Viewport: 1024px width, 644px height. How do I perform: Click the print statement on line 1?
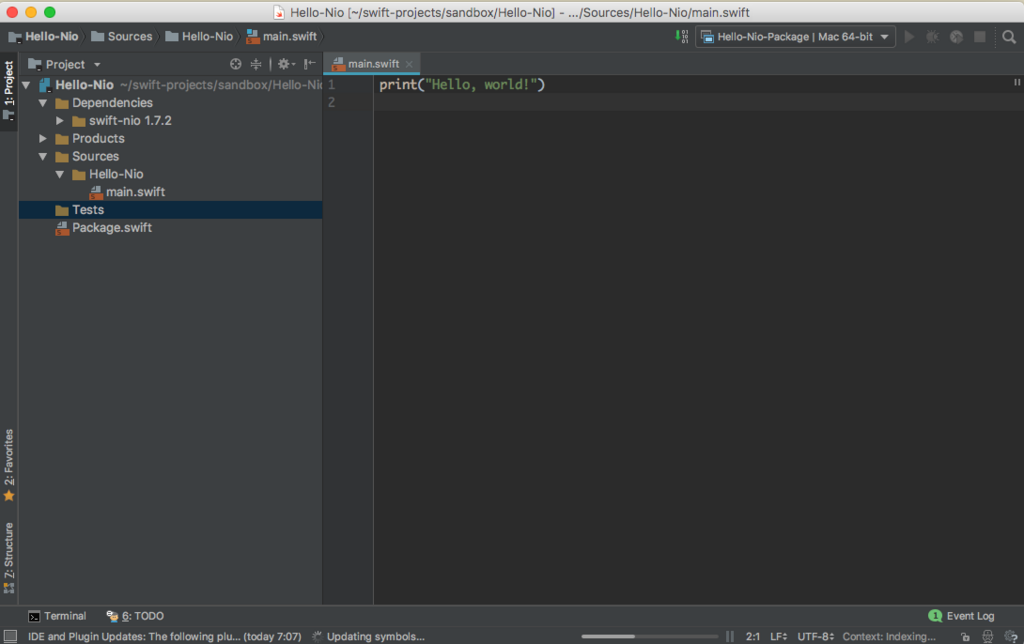(x=462, y=85)
